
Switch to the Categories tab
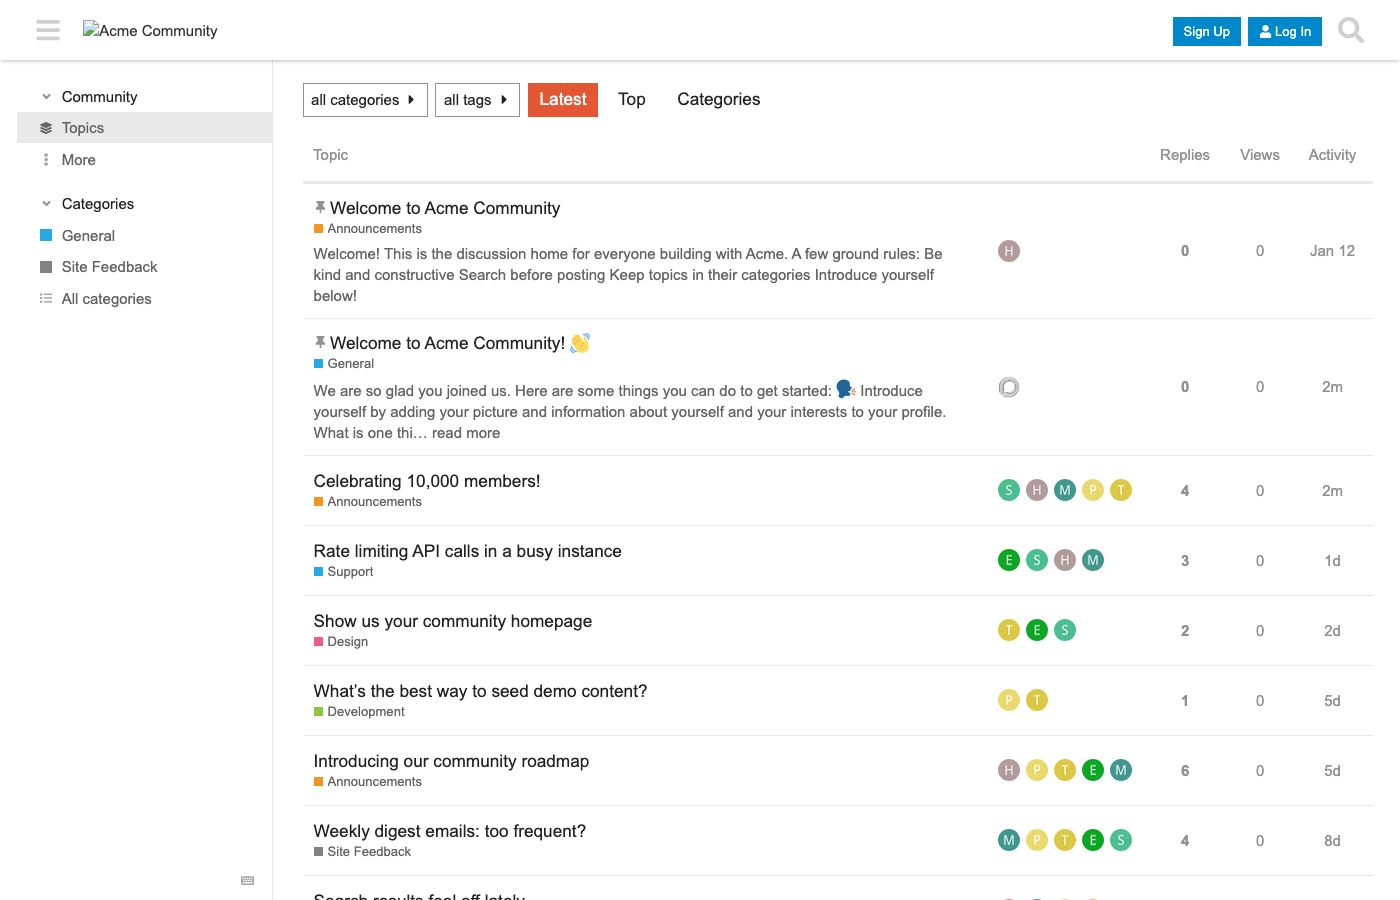pyautogui.click(x=718, y=99)
